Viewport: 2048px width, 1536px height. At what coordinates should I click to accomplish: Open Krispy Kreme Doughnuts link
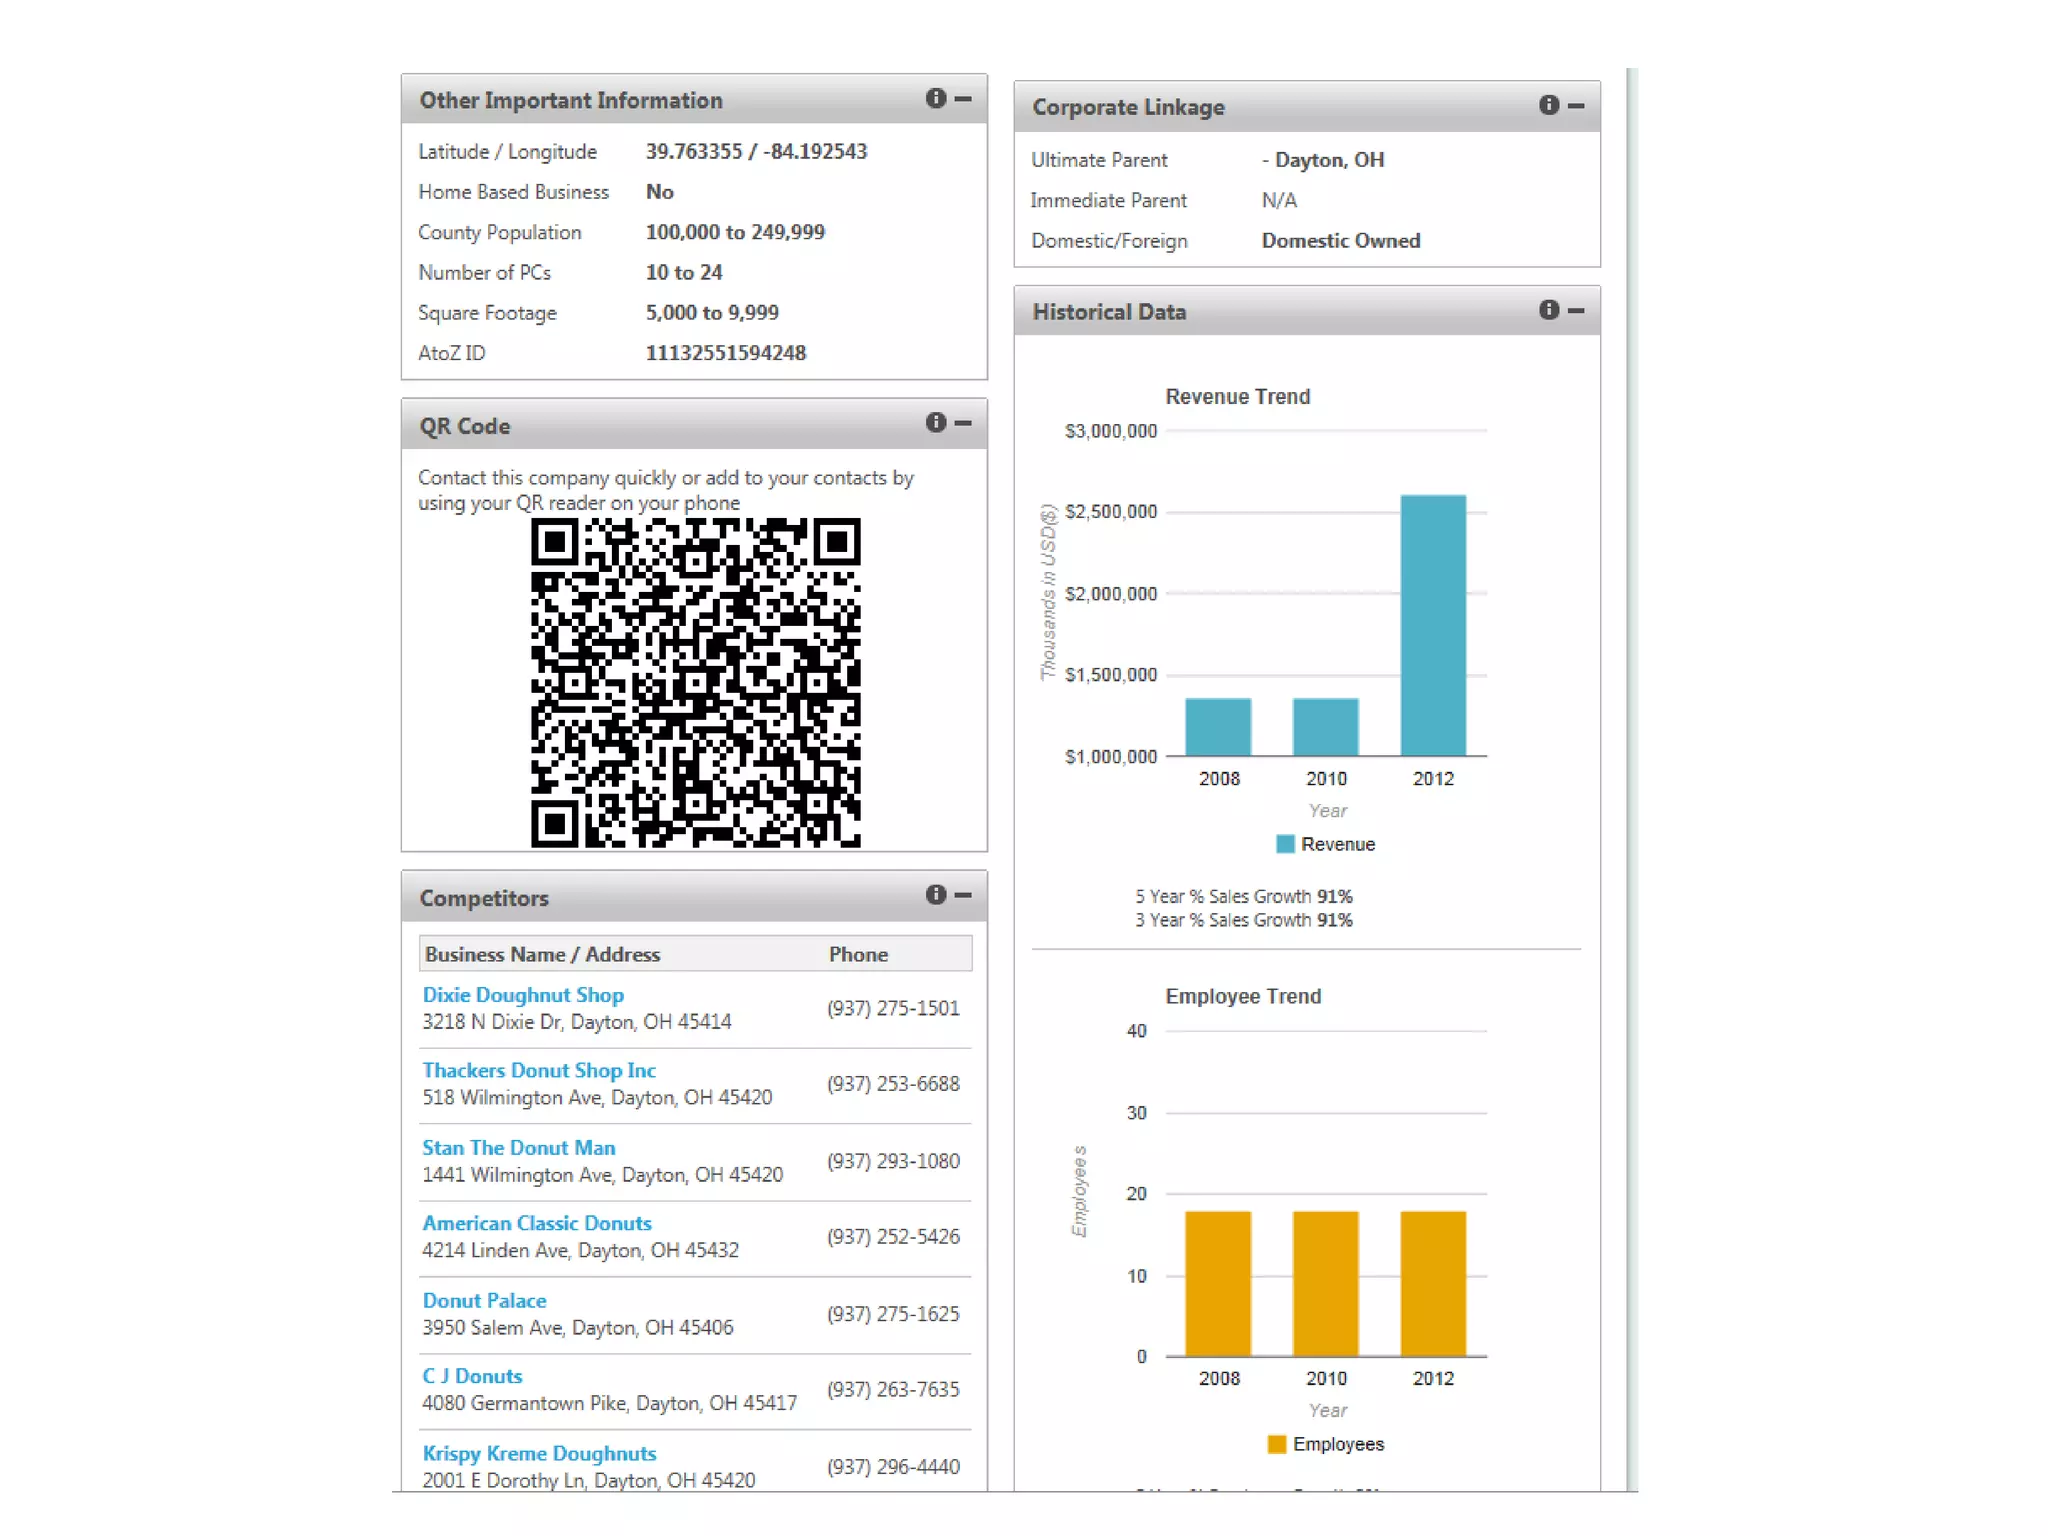click(x=539, y=1453)
